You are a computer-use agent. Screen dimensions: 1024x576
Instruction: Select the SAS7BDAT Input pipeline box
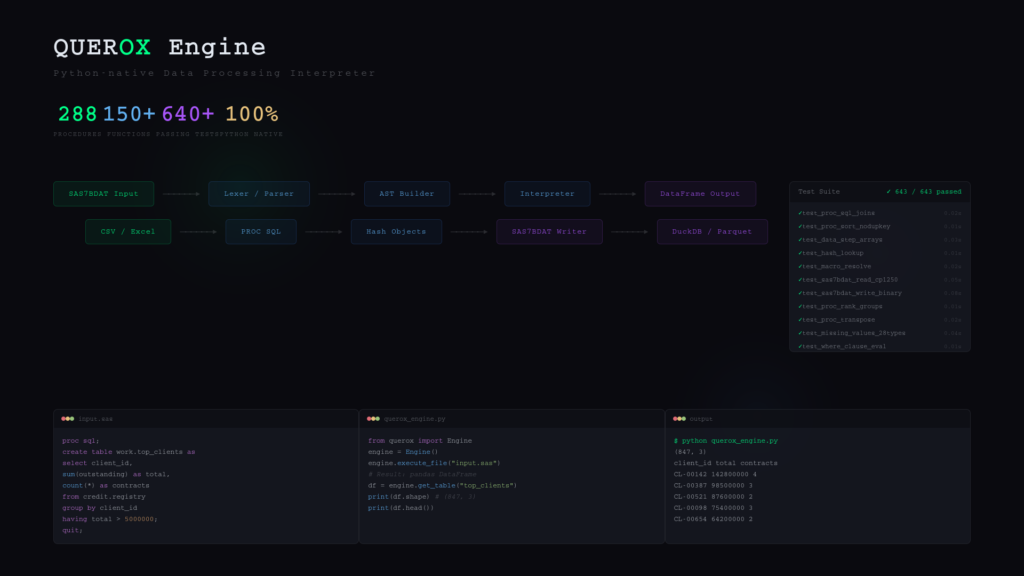(x=103, y=194)
